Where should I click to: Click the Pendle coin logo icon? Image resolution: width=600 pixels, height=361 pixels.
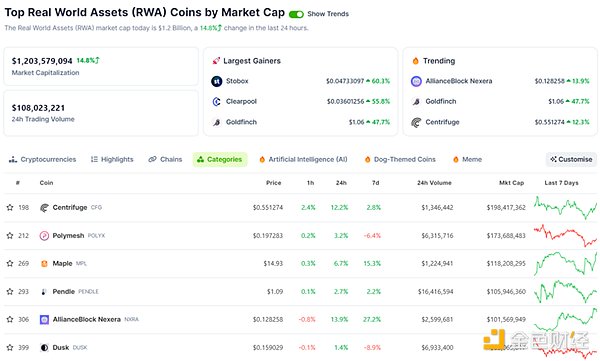tap(44, 291)
